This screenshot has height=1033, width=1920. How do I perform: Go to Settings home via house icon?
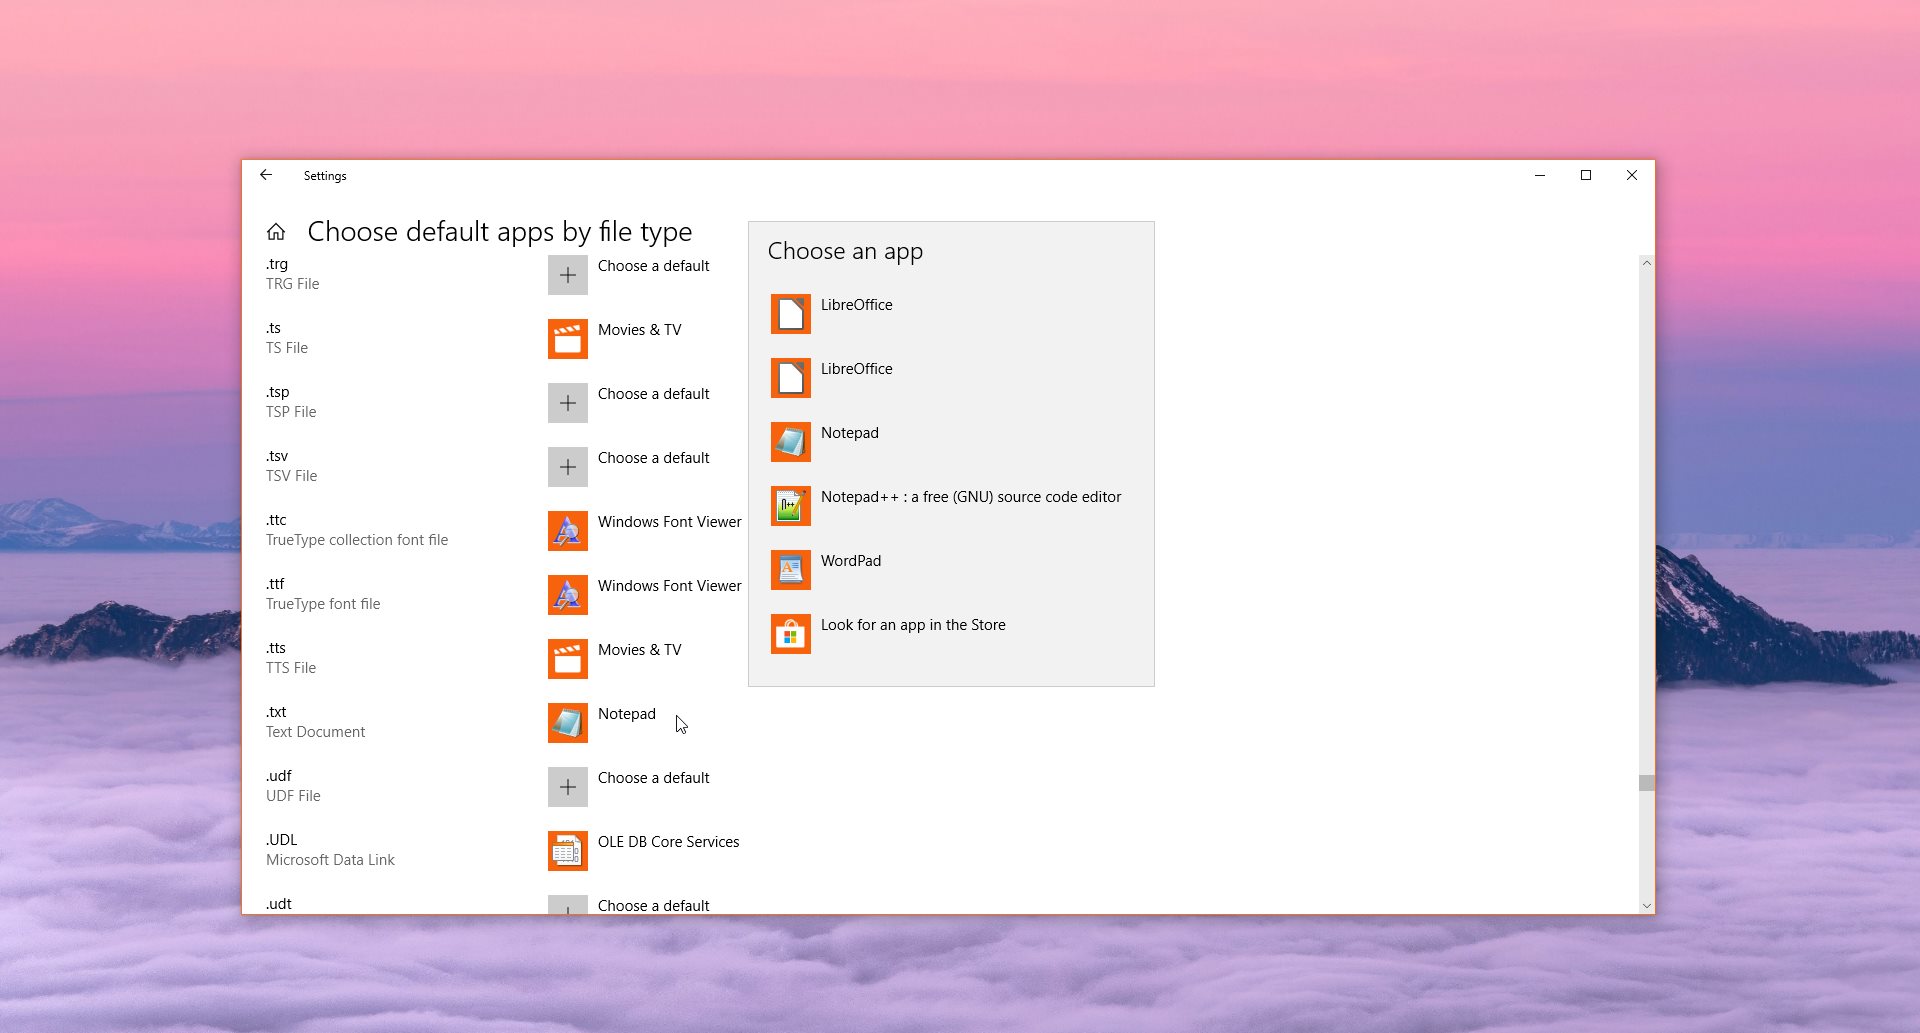pyautogui.click(x=276, y=232)
